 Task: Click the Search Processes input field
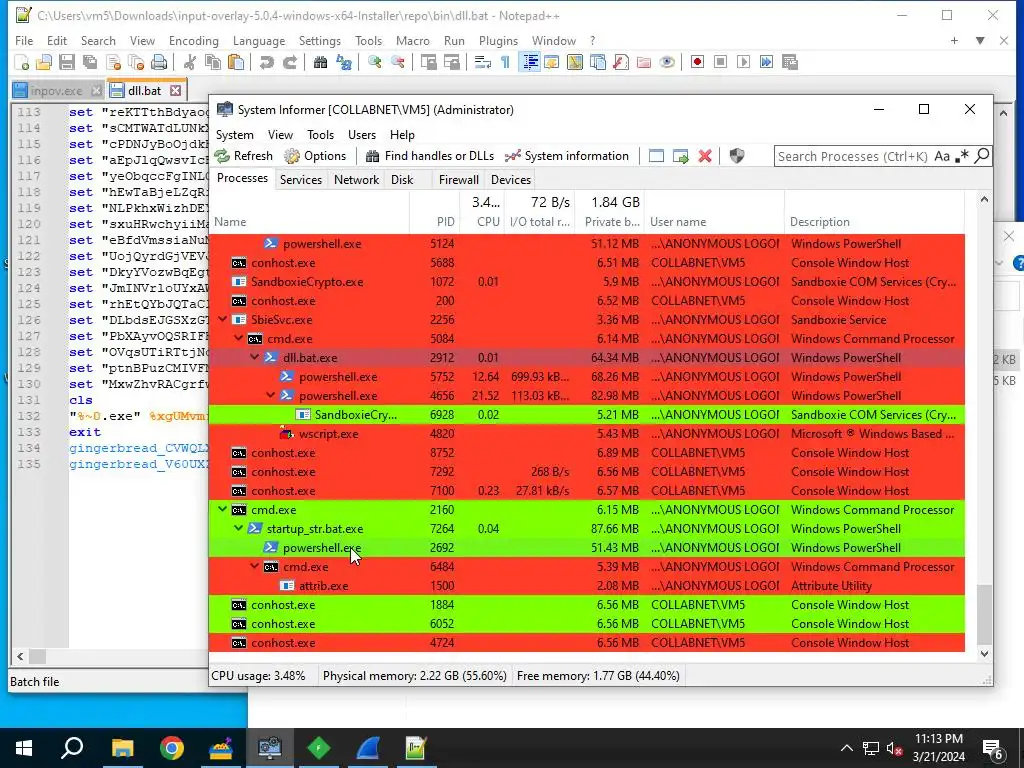click(x=852, y=156)
